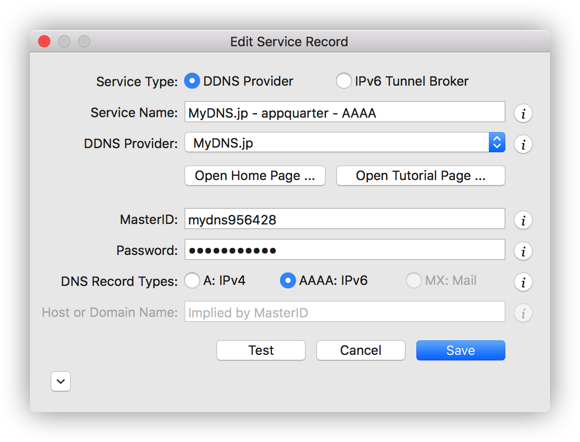Viewport: 580px width, 442px height.
Task: Click the Open Tutorial Page button
Action: coord(421,176)
